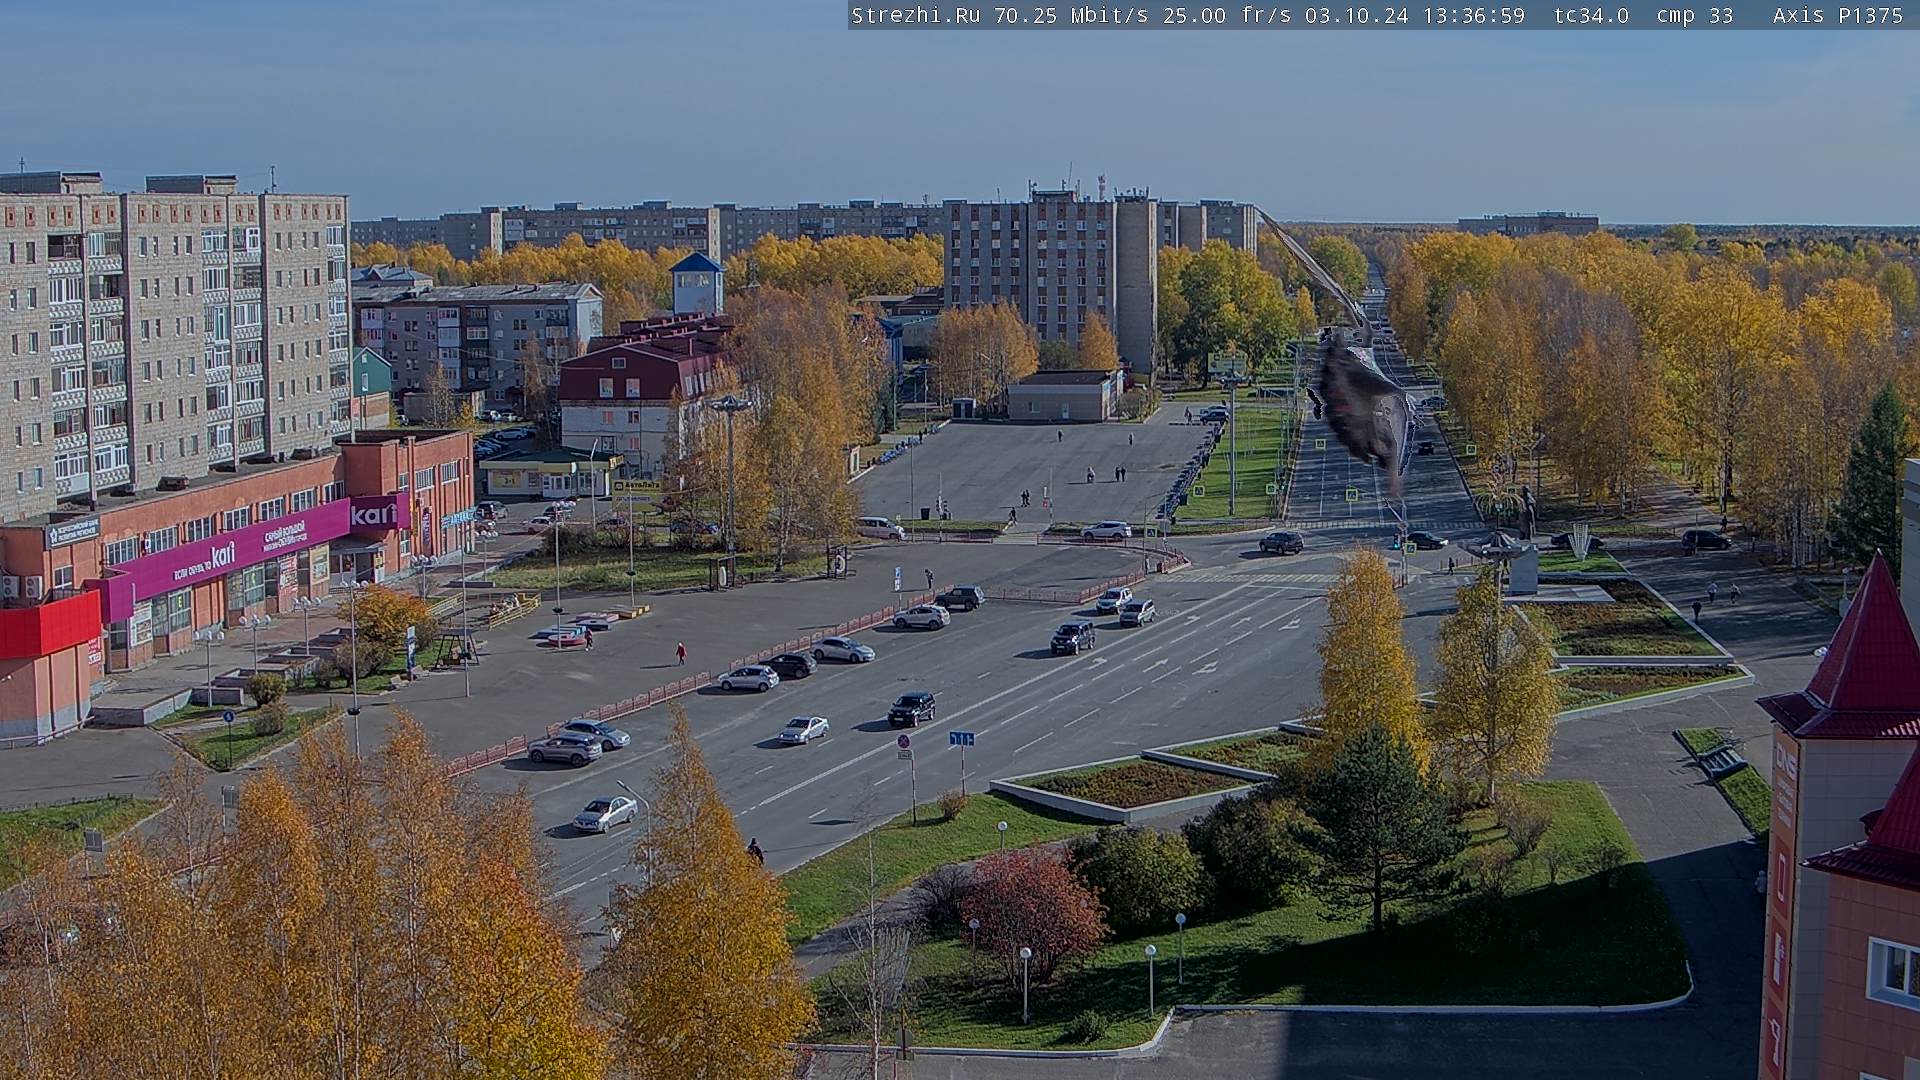Select the 13:36:59 timestamp
Image resolution: width=1920 pixels, height=1080 pixels.
(x=1473, y=15)
